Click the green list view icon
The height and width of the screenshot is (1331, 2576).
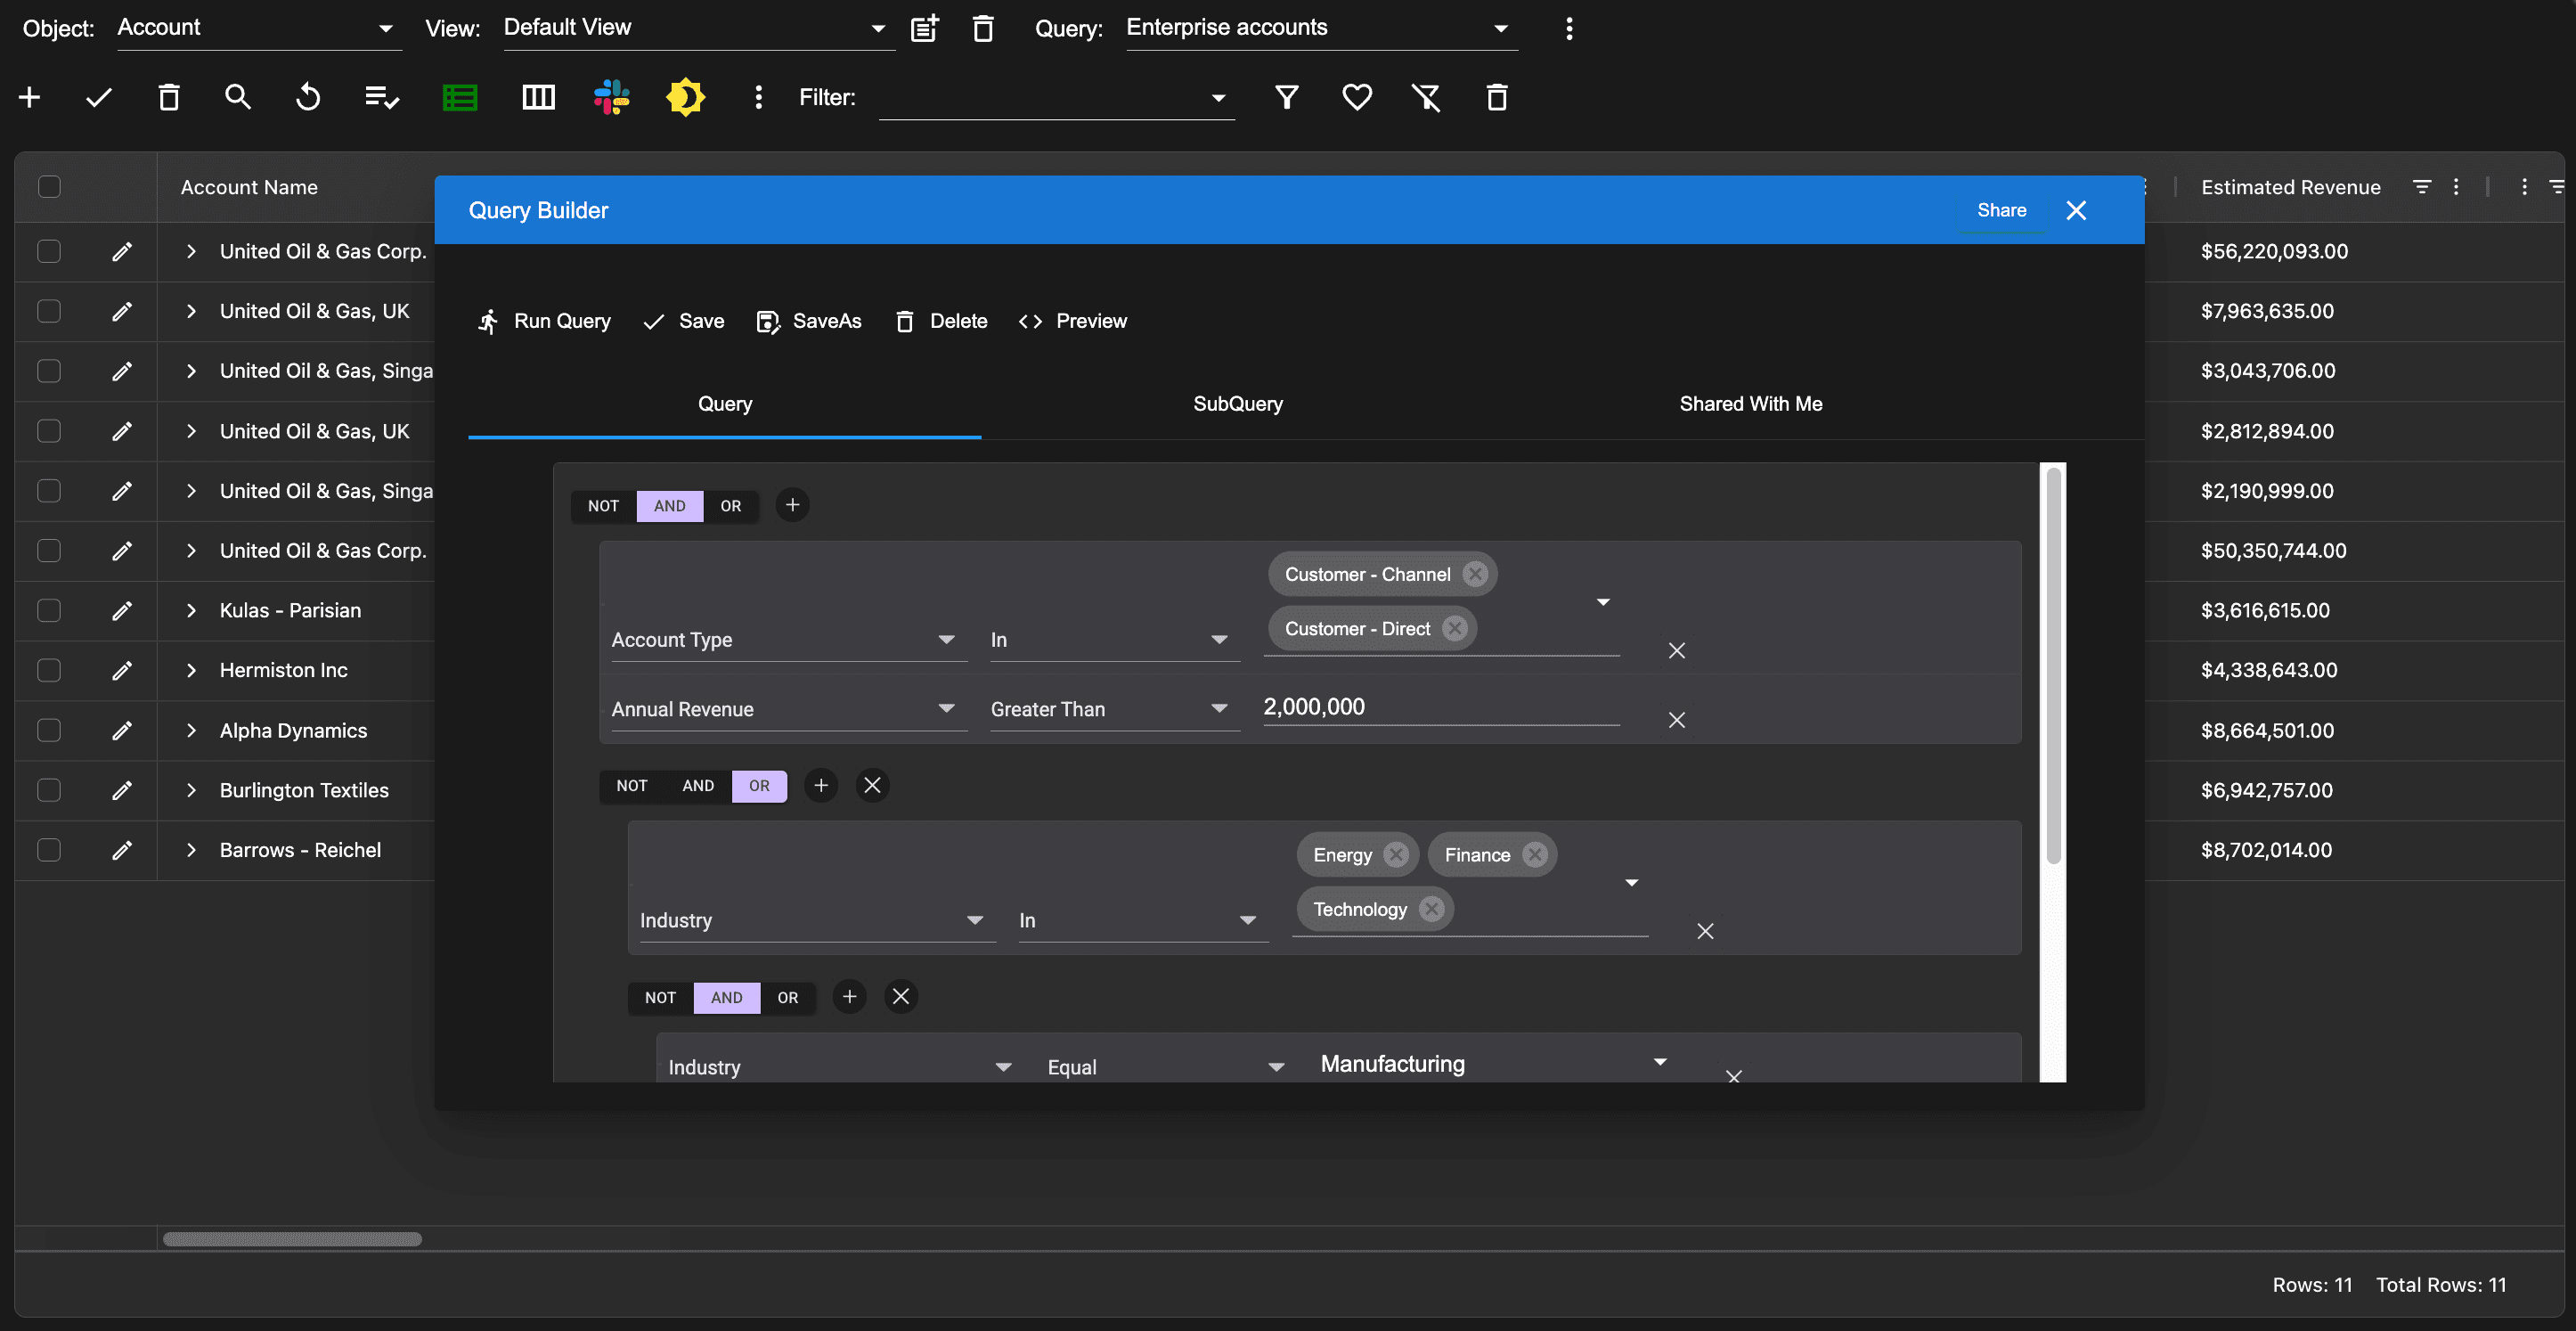(x=460, y=97)
